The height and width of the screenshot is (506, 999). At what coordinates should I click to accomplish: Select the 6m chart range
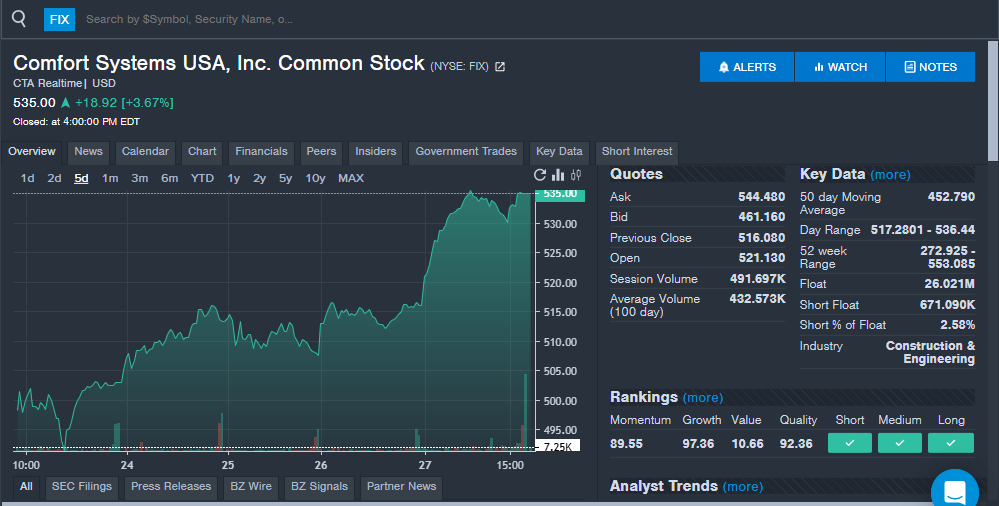(169, 178)
